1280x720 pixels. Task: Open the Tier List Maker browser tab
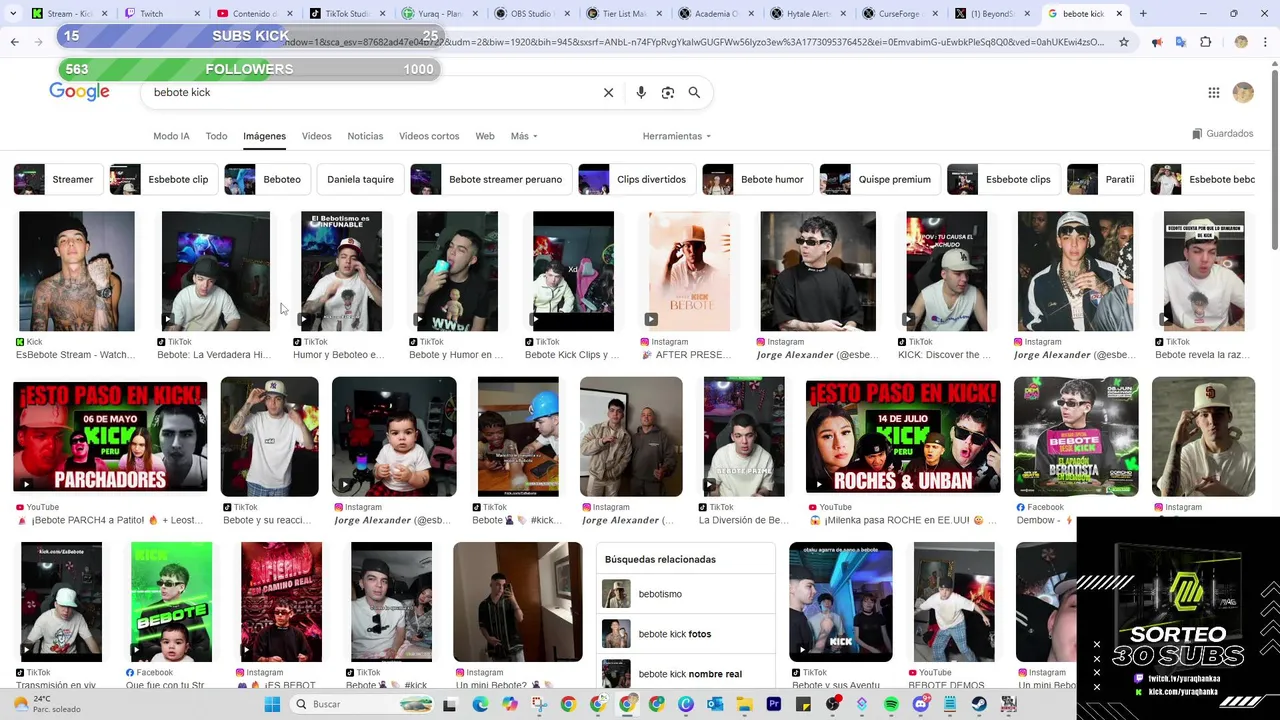[x=623, y=14]
